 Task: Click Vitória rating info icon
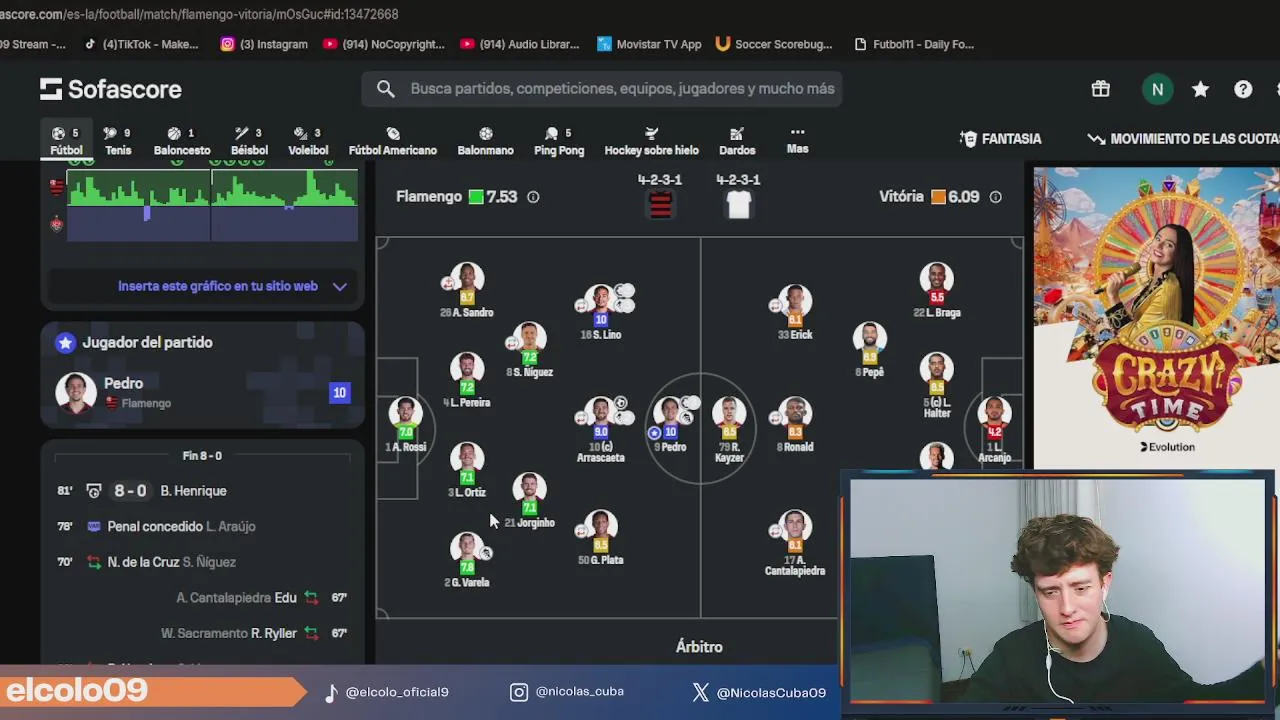[x=995, y=197]
